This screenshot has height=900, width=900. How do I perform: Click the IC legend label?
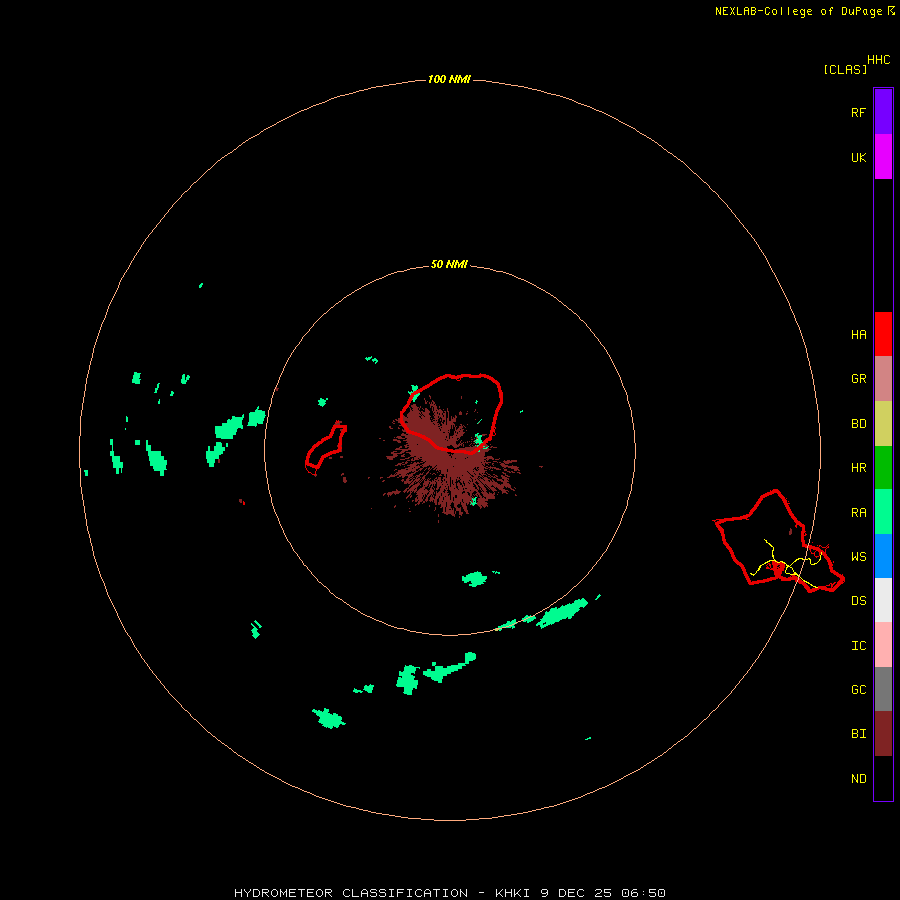(x=858, y=645)
